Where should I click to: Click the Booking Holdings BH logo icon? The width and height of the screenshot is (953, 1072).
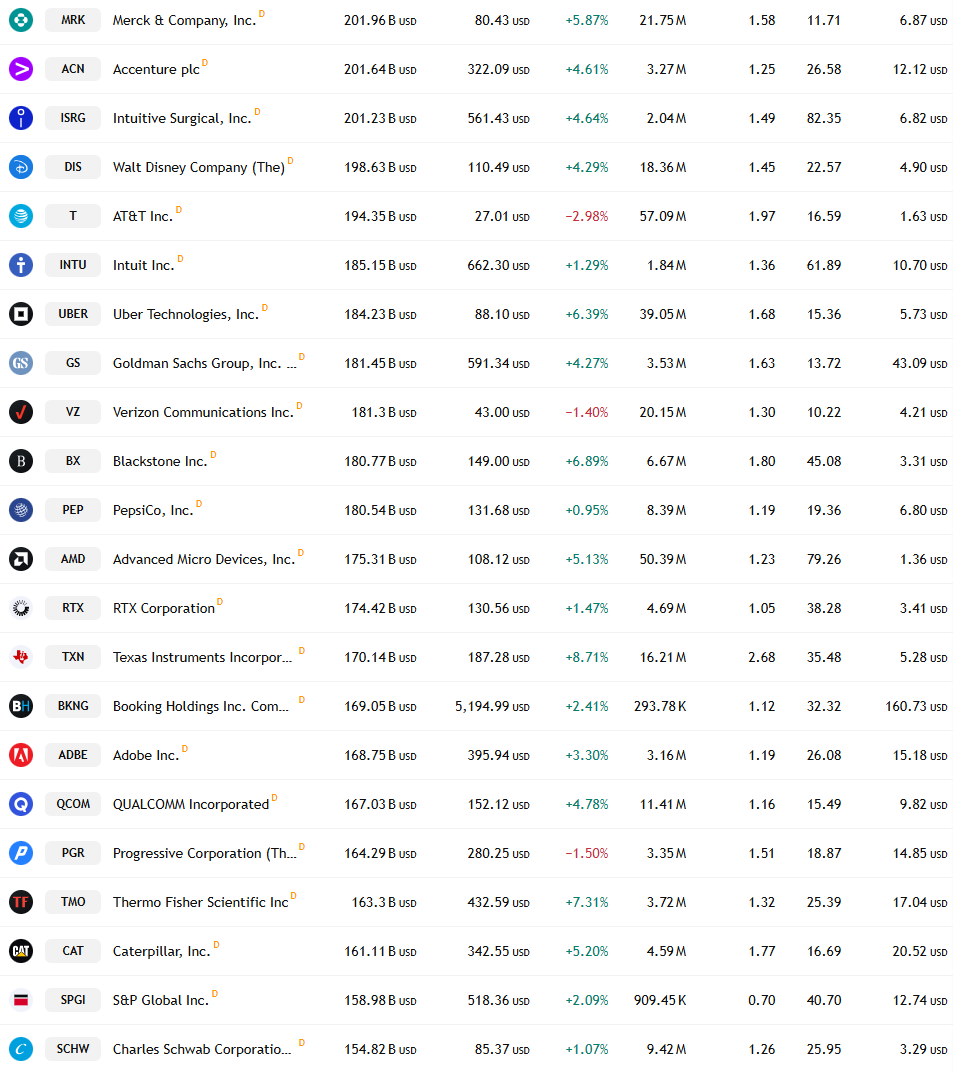click(x=21, y=706)
